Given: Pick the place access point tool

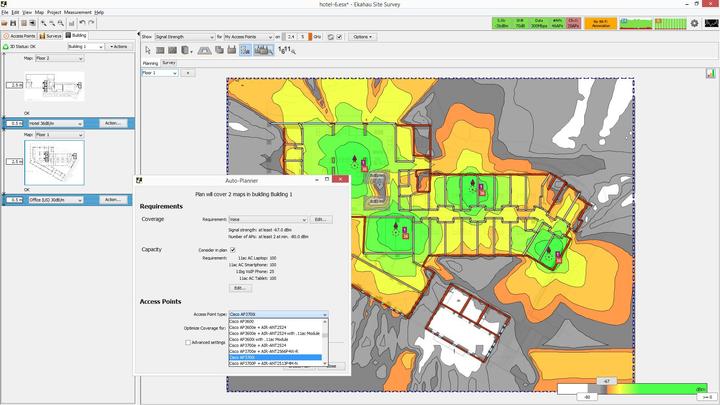Looking at the screenshot, I should [232, 50].
